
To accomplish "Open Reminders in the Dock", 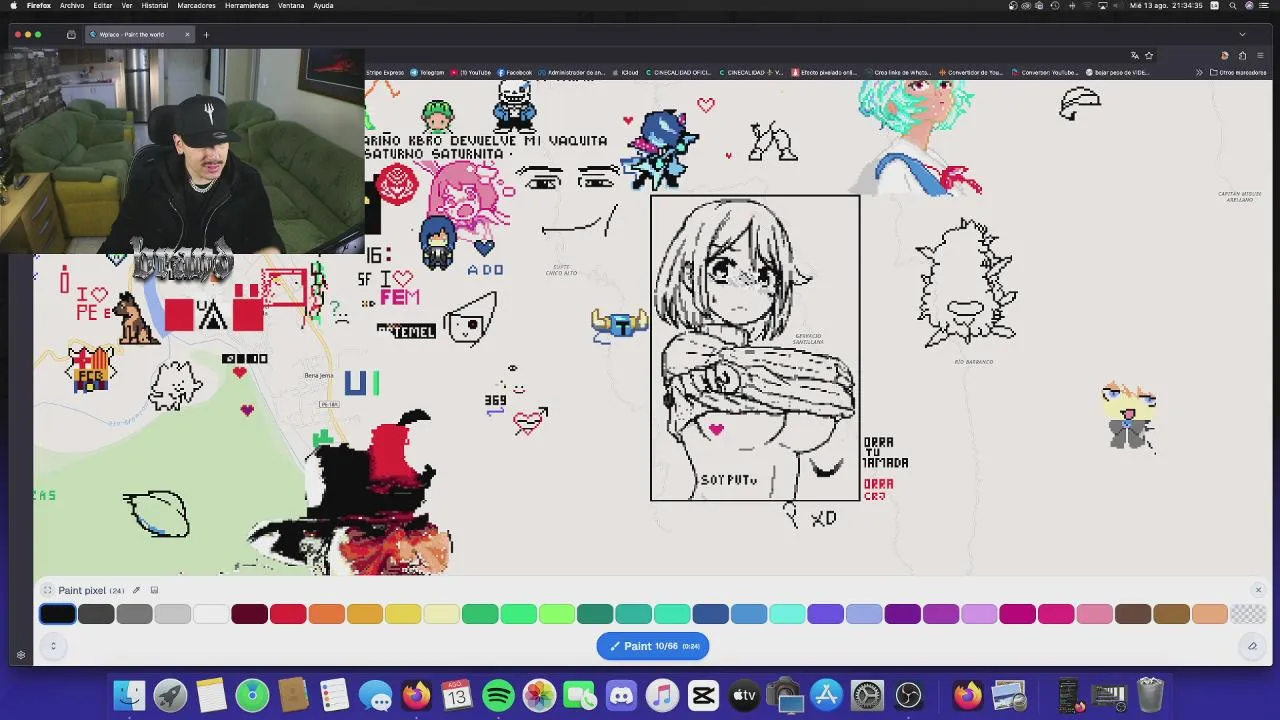I will (334, 695).
